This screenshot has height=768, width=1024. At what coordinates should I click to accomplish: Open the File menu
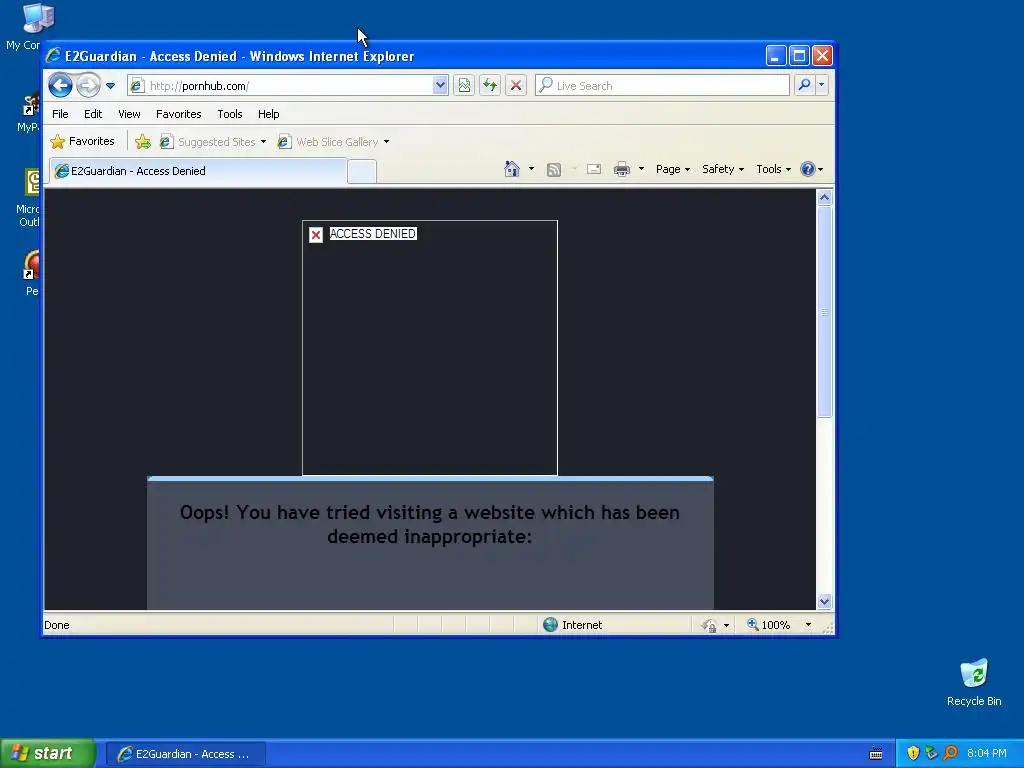(60, 114)
